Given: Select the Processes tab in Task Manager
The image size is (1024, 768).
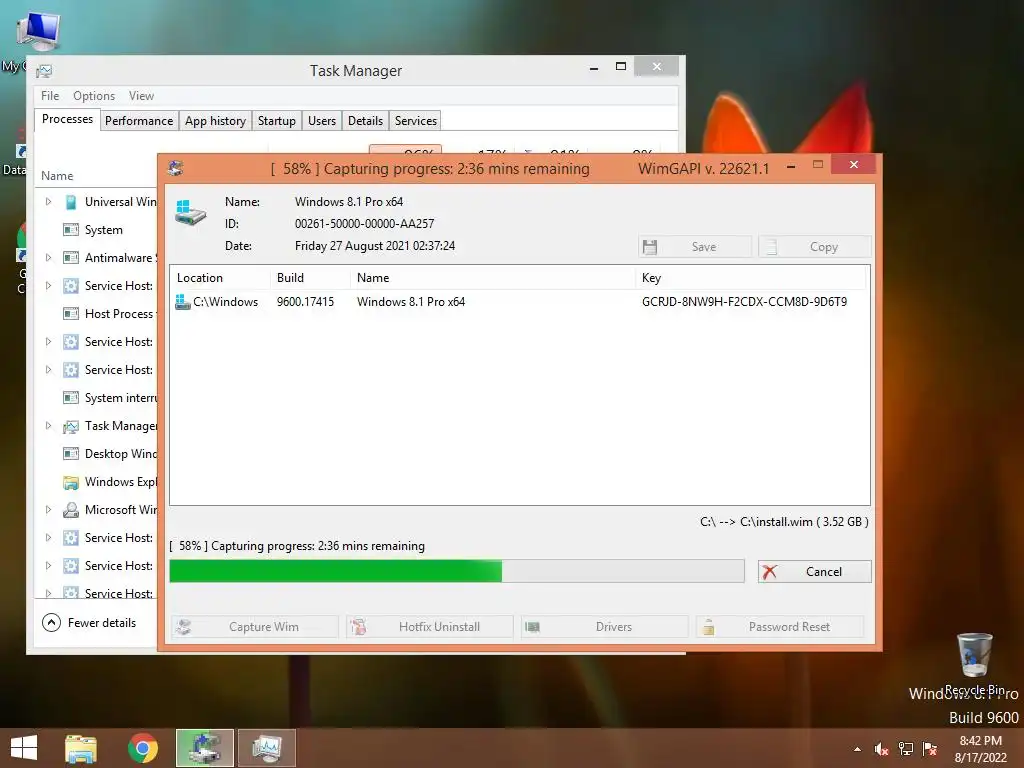Looking at the screenshot, I should [67, 119].
